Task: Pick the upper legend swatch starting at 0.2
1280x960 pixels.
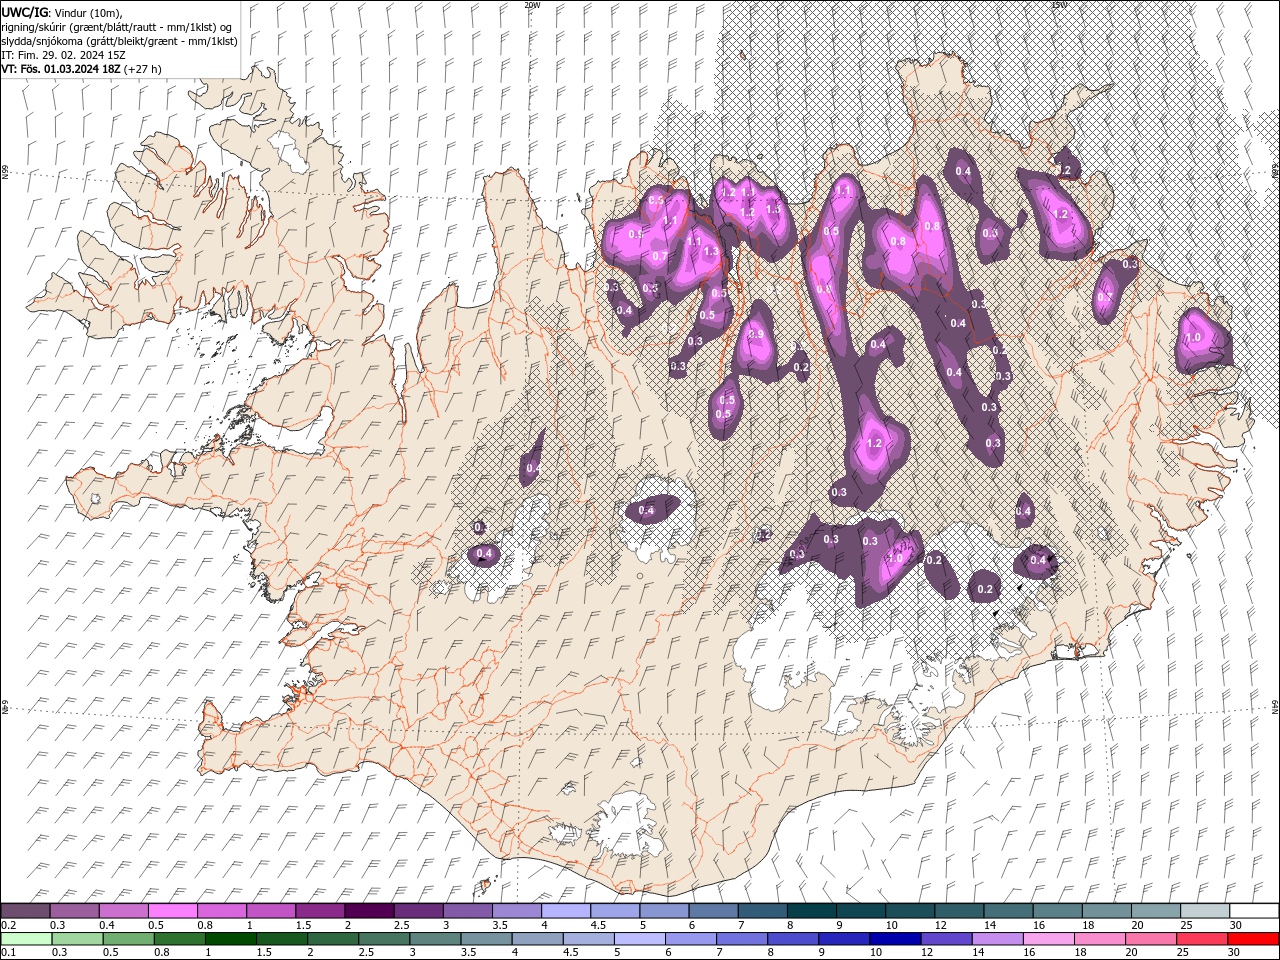Action: pos(25,911)
